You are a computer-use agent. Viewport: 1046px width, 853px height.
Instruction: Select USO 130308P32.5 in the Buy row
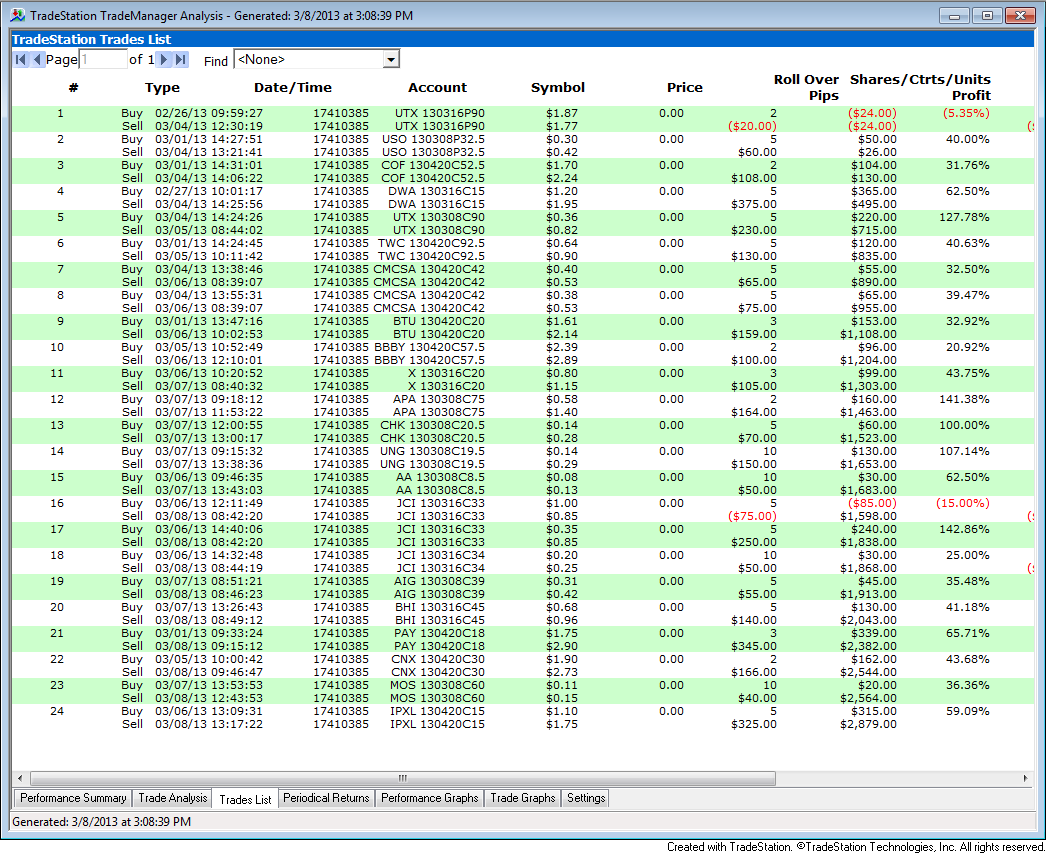[434, 139]
